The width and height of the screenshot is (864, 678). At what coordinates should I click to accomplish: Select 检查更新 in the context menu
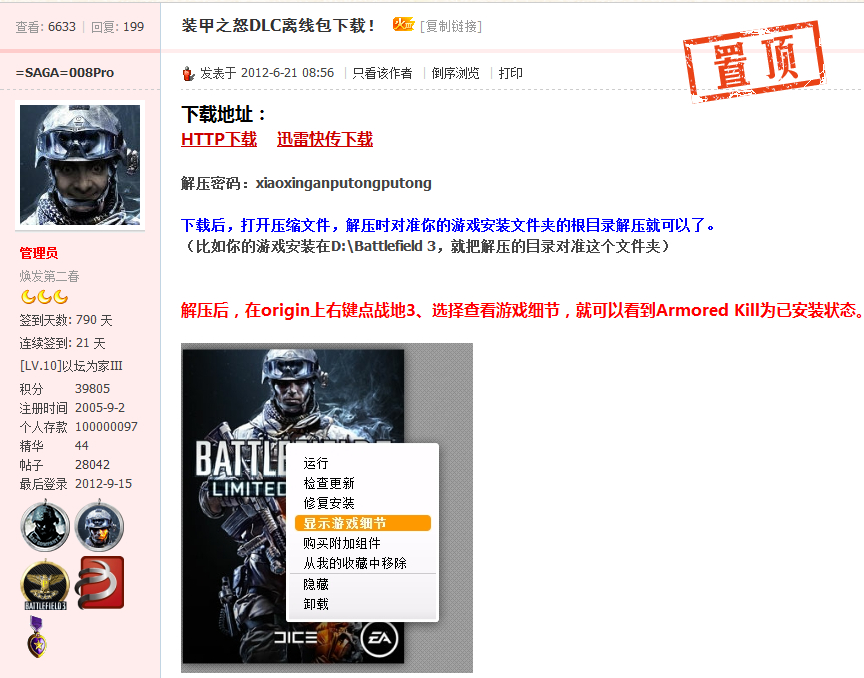pyautogui.click(x=329, y=483)
